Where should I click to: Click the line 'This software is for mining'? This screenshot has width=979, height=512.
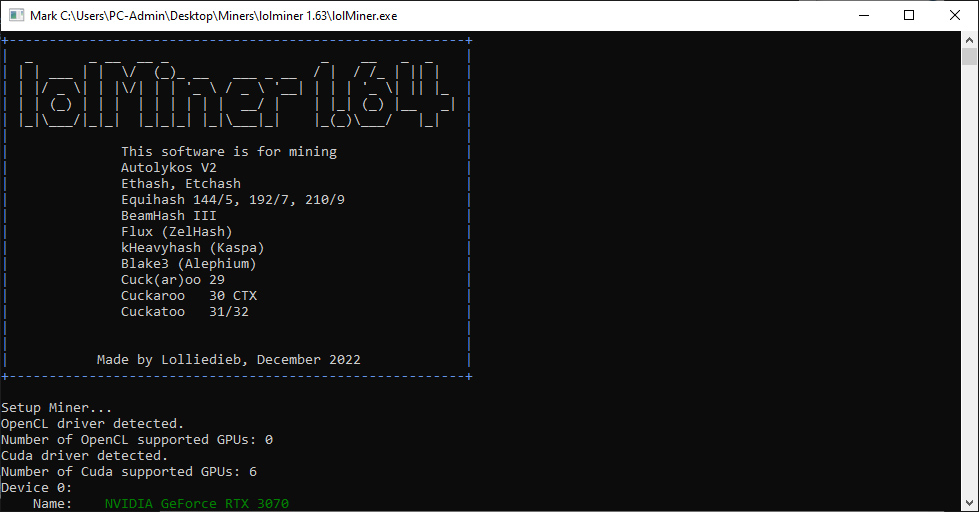(x=229, y=152)
